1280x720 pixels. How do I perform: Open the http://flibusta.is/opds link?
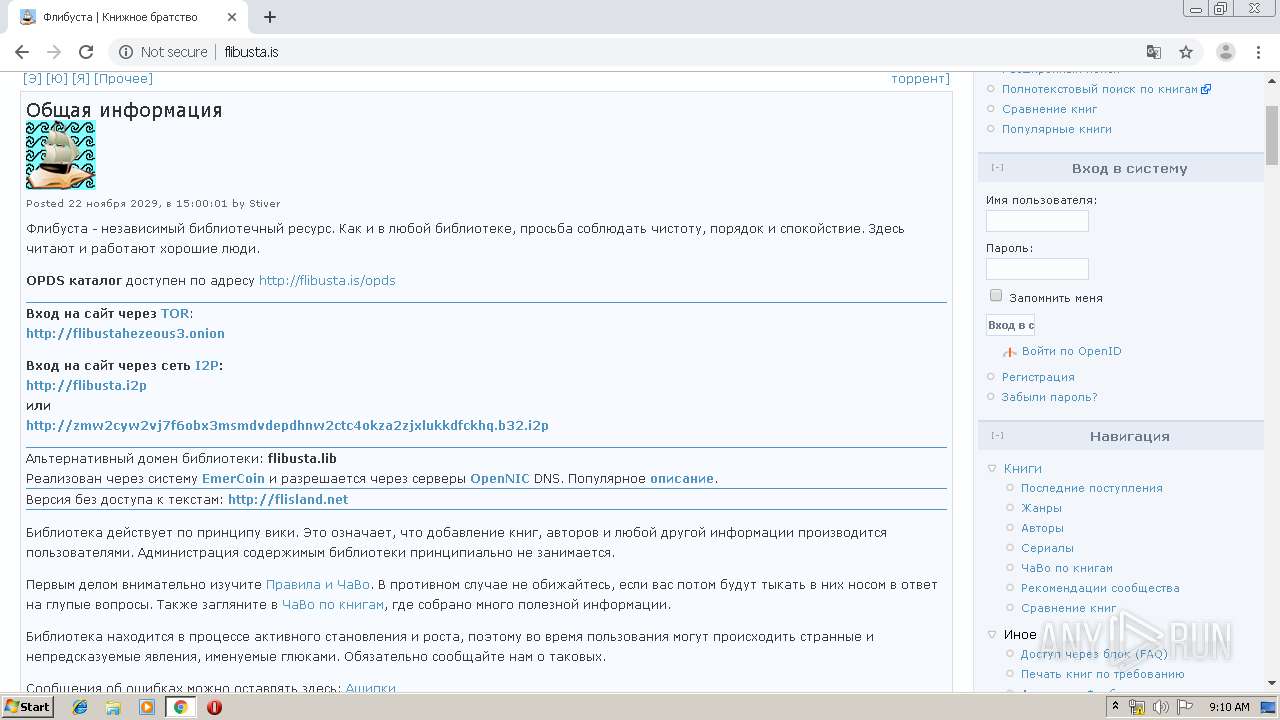pos(327,280)
